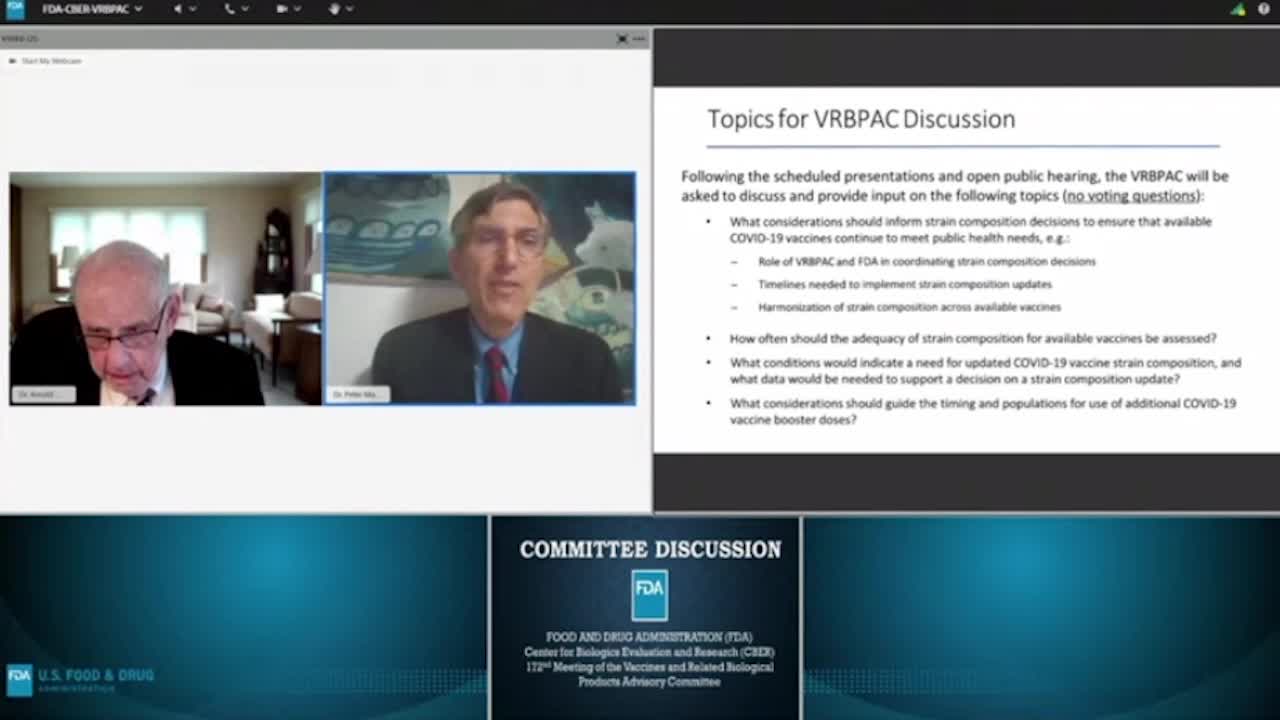The width and height of the screenshot is (1280, 720).
Task: Click the left video's name label
Action: [43, 395]
